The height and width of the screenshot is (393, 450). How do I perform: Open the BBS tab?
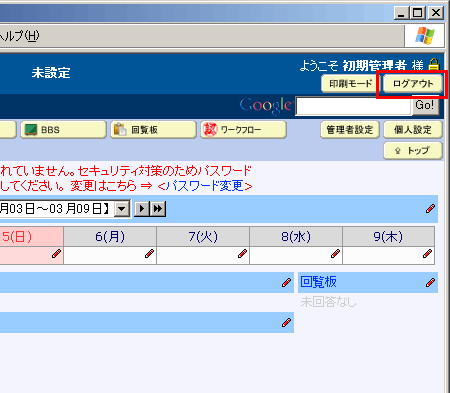(x=63, y=130)
